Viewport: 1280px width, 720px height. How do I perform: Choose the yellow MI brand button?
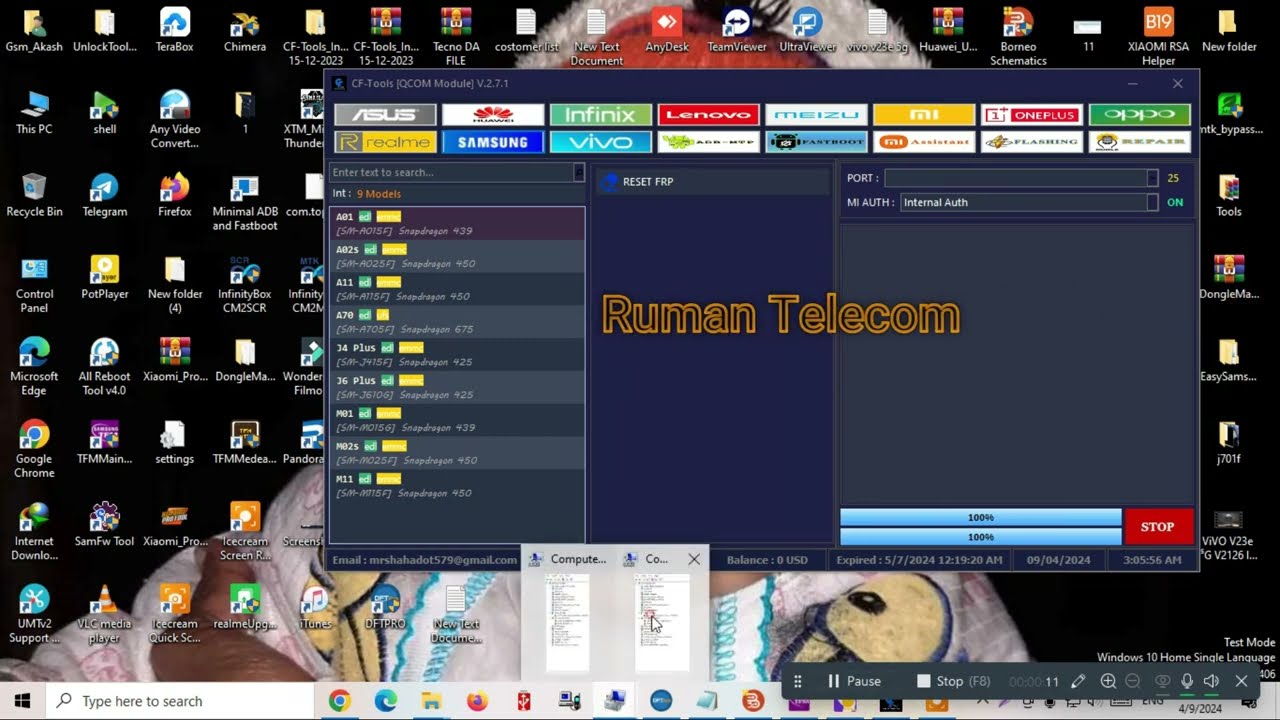point(924,115)
